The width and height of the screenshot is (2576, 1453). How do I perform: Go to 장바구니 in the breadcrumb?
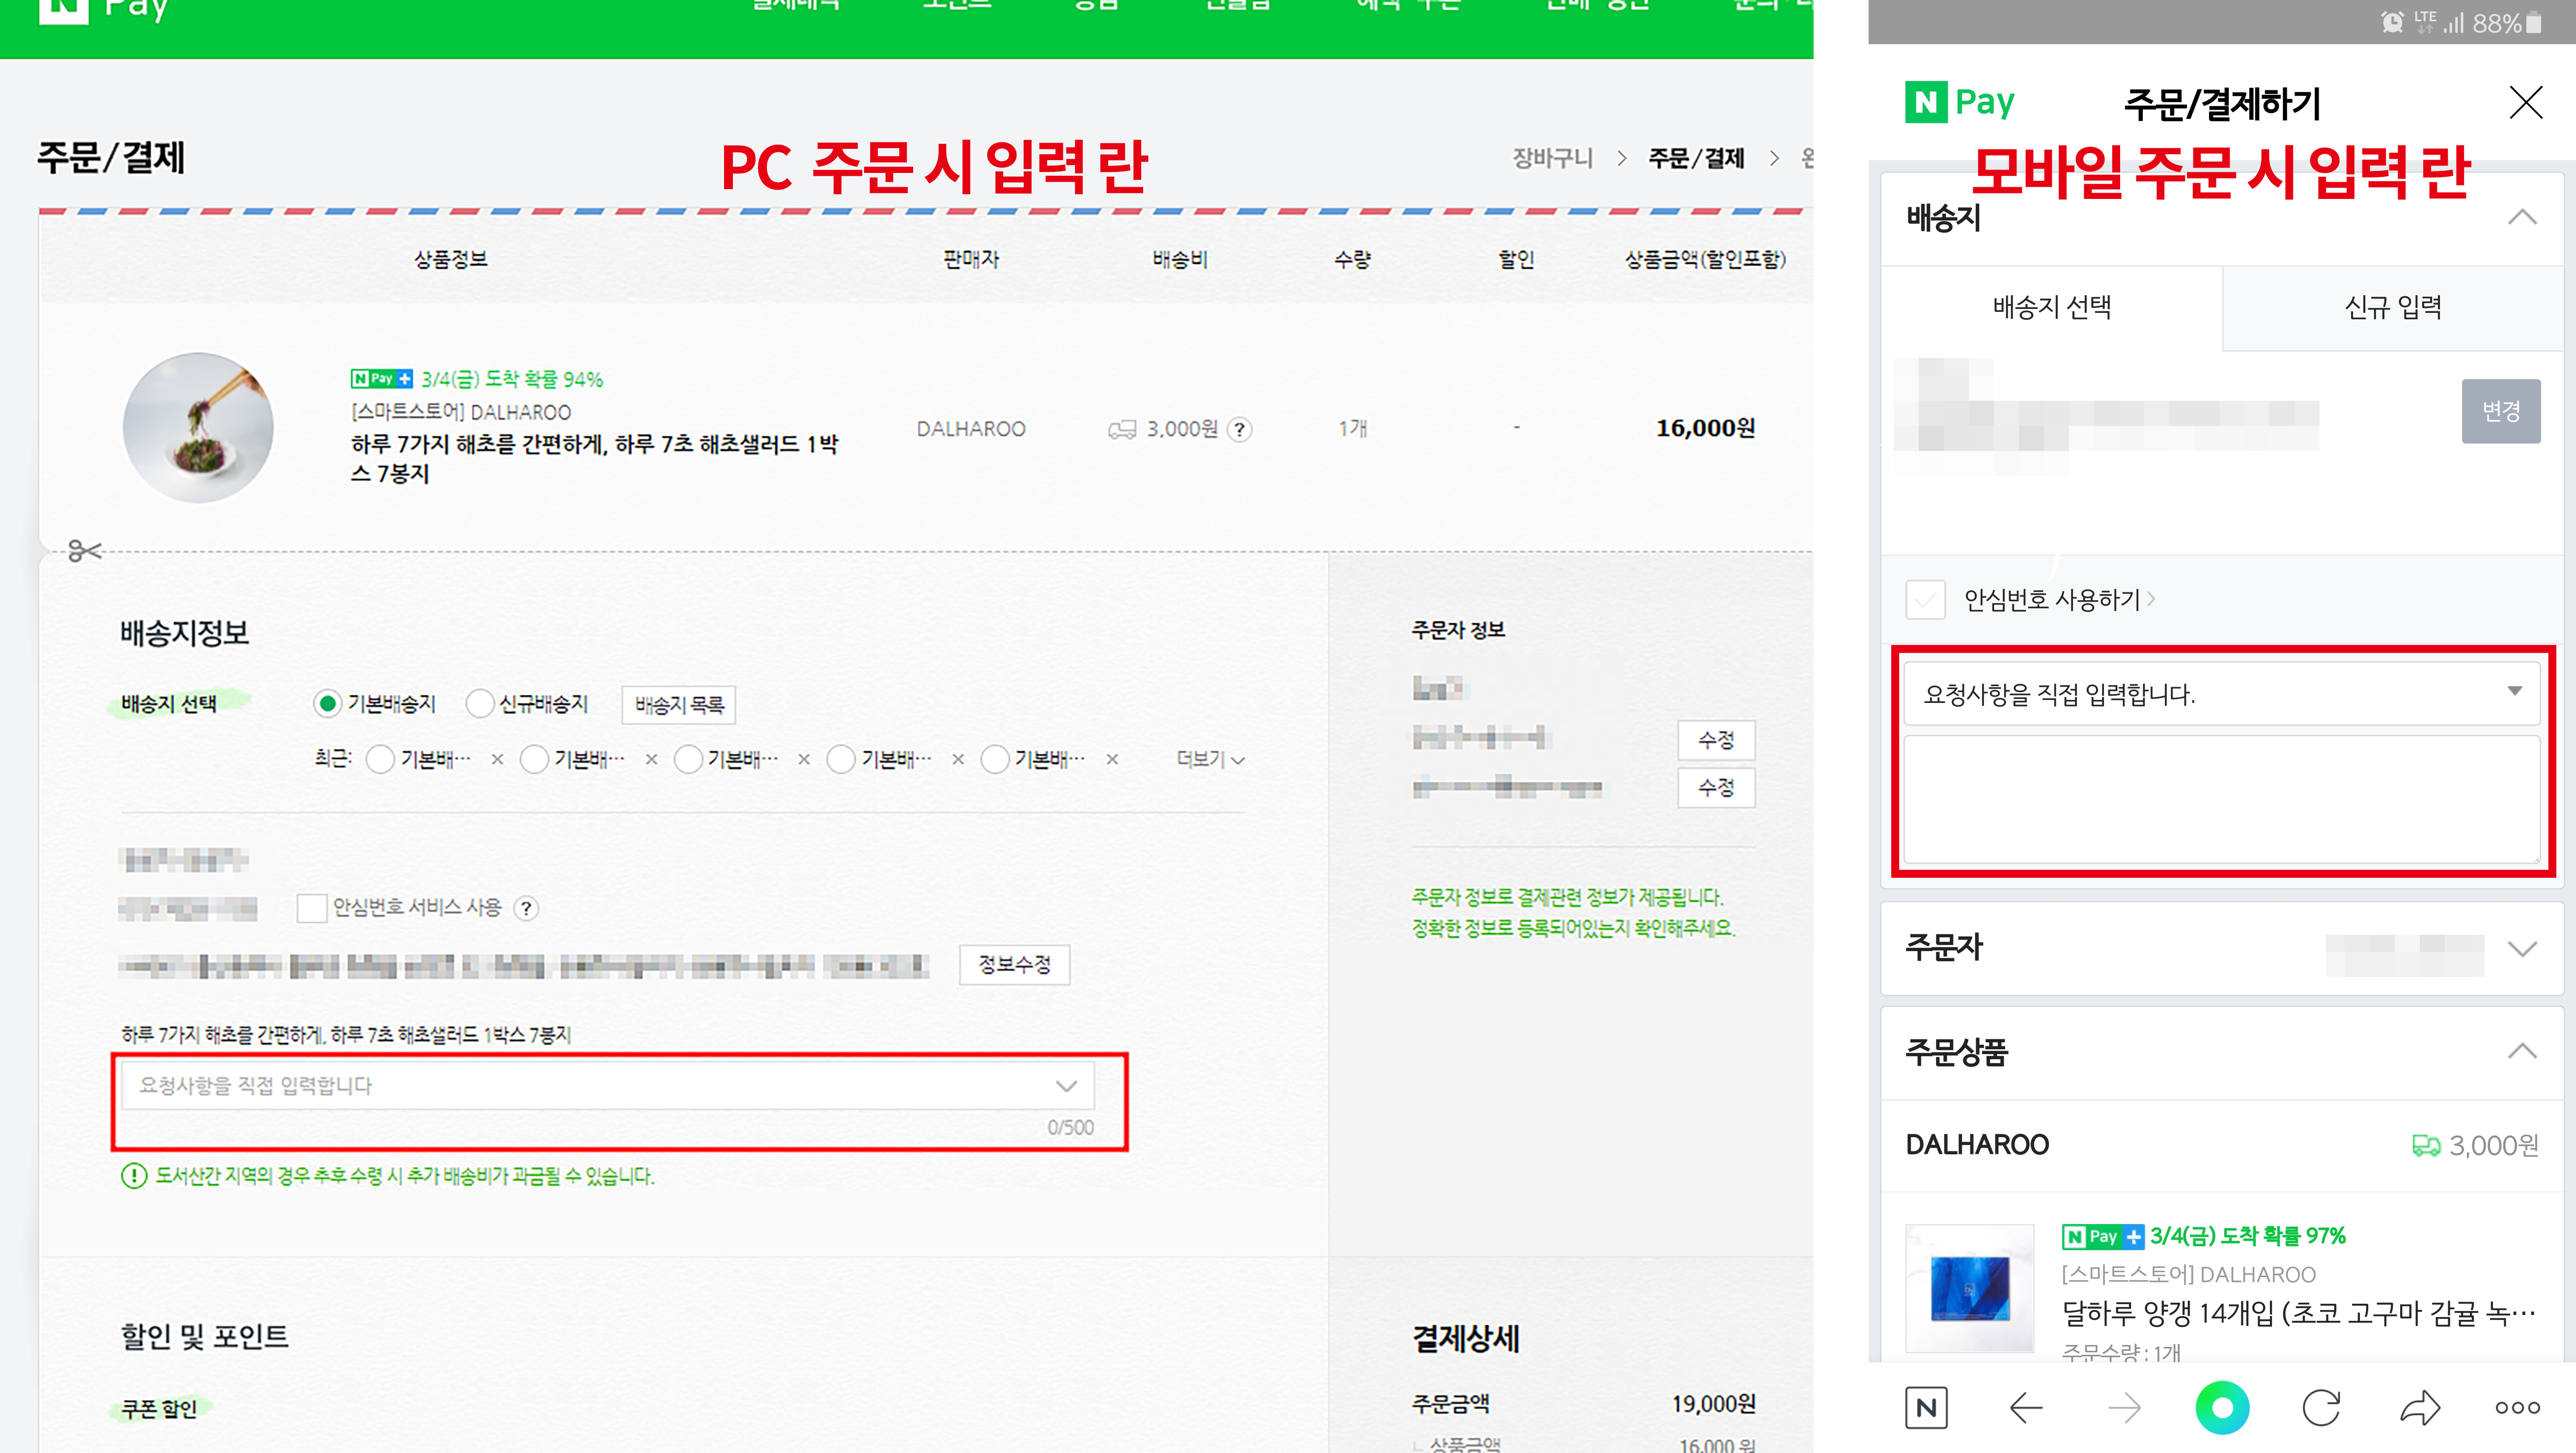[1552, 158]
